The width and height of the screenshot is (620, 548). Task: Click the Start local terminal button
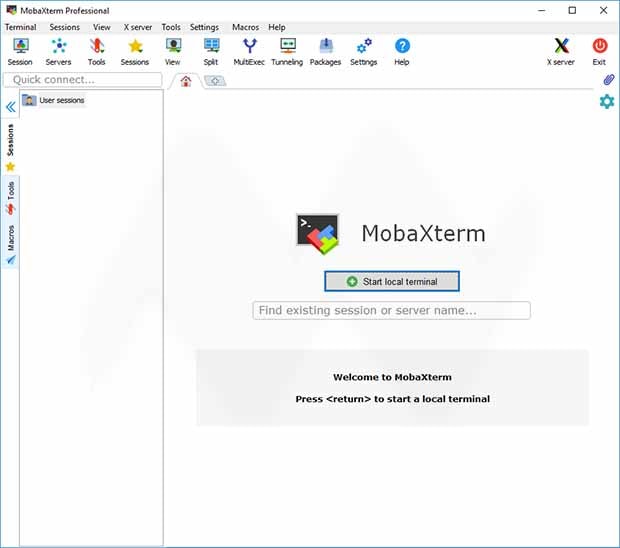pos(392,281)
